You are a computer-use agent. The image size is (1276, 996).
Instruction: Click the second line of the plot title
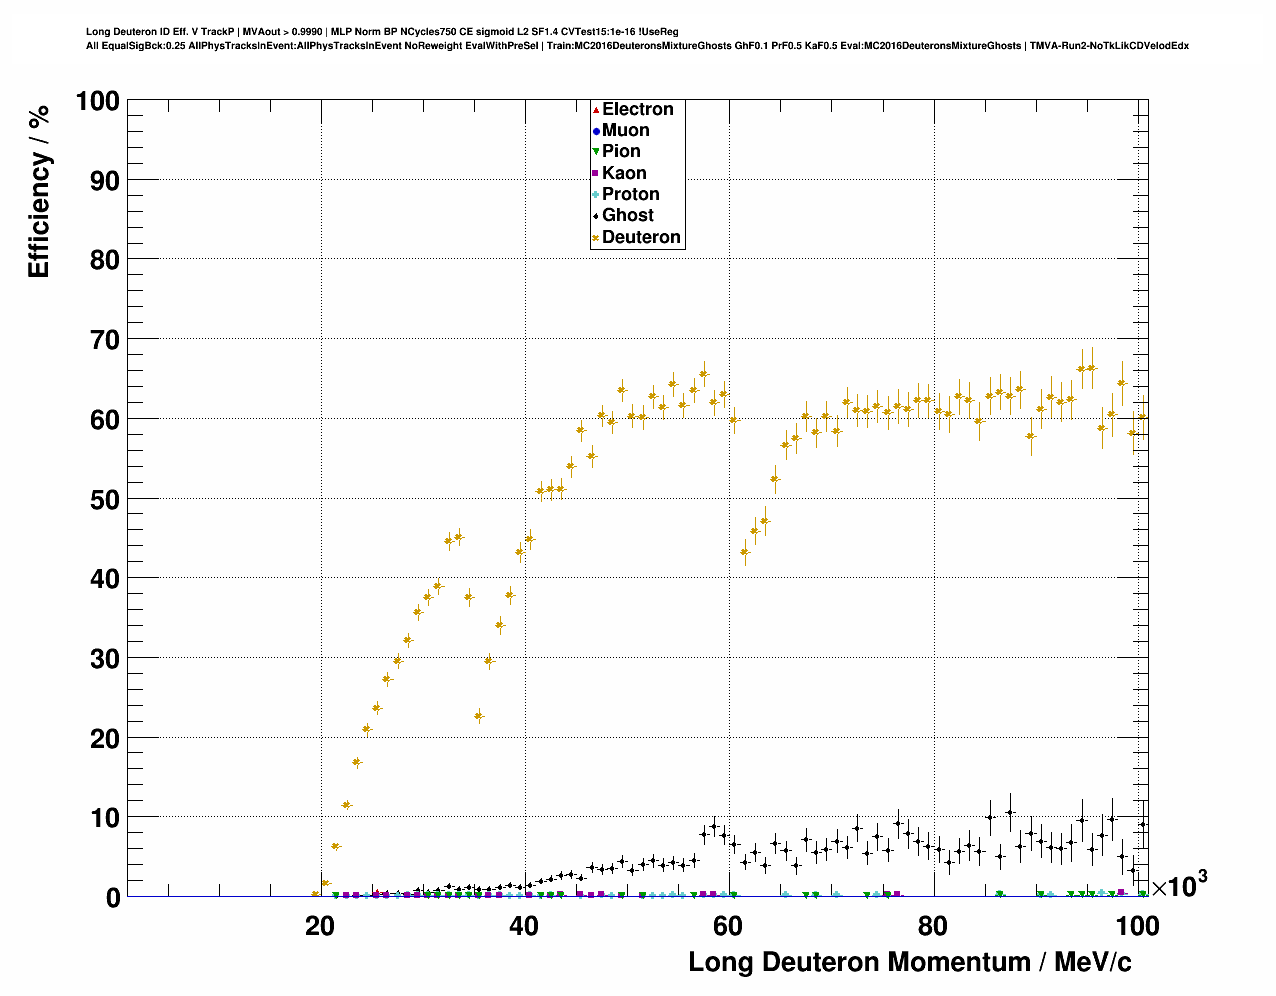pos(637,46)
